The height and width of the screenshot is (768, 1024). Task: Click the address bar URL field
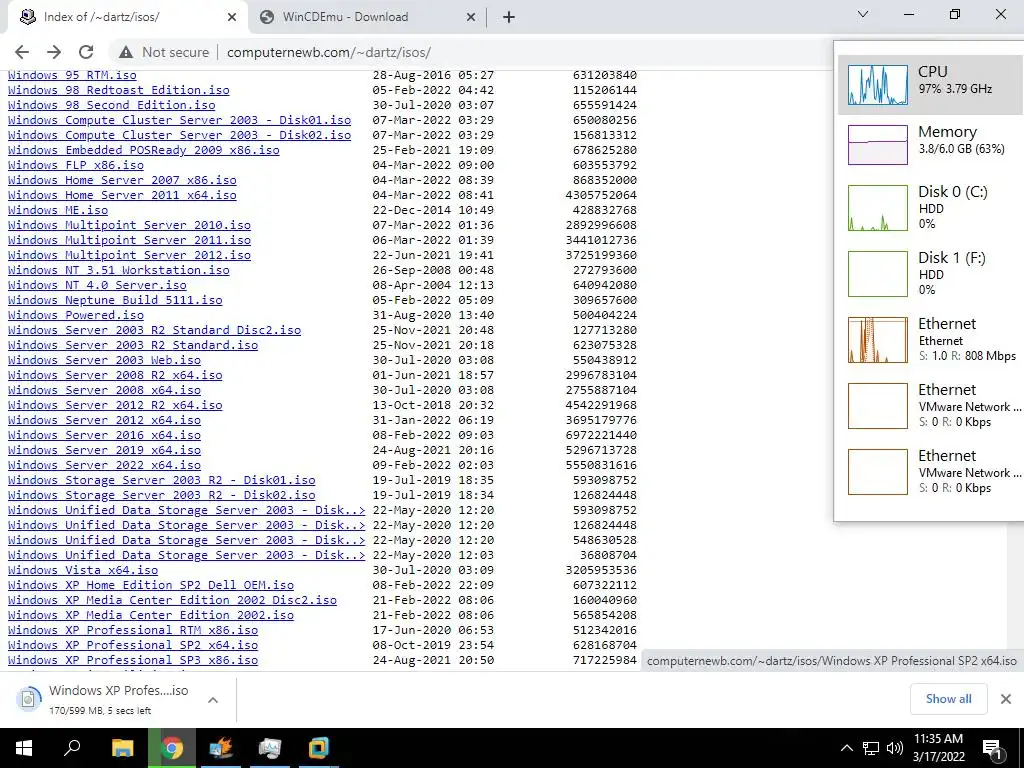[328, 52]
